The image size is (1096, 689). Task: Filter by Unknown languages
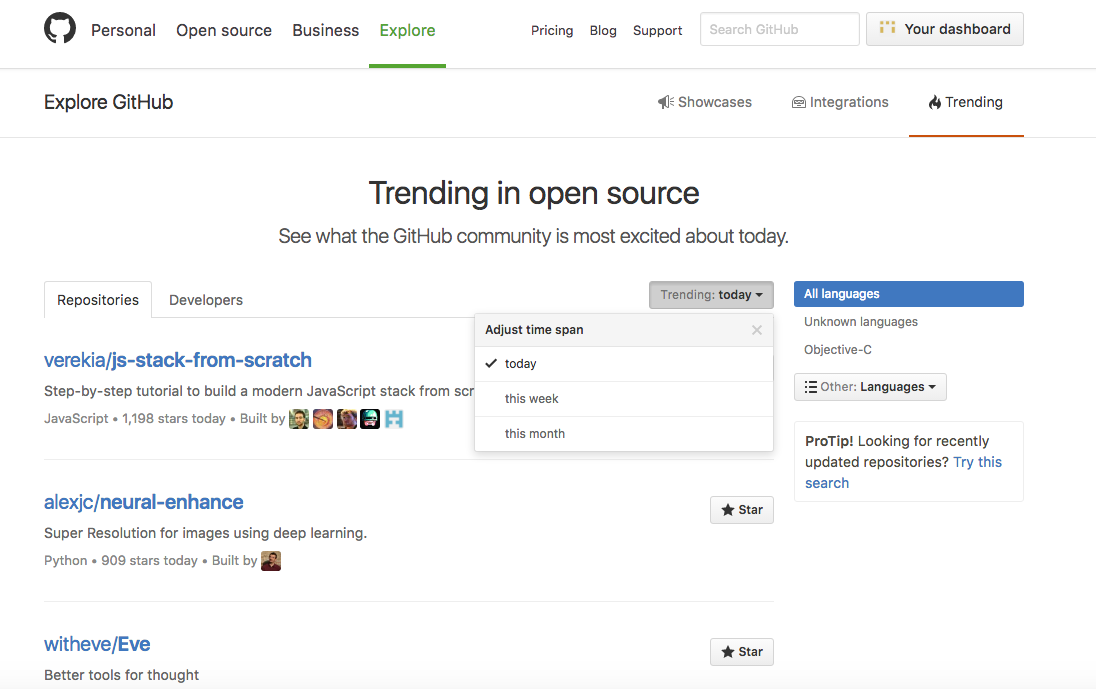point(860,321)
